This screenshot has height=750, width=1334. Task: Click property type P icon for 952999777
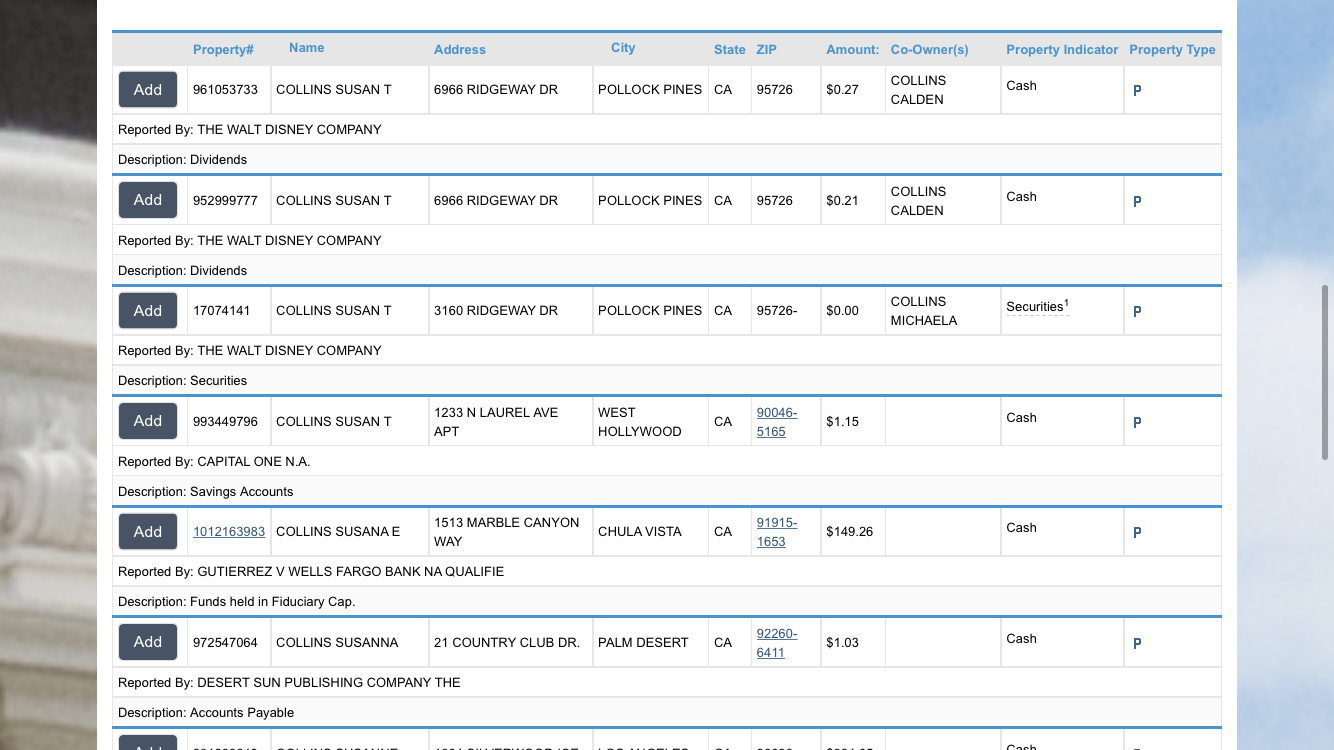(1137, 201)
